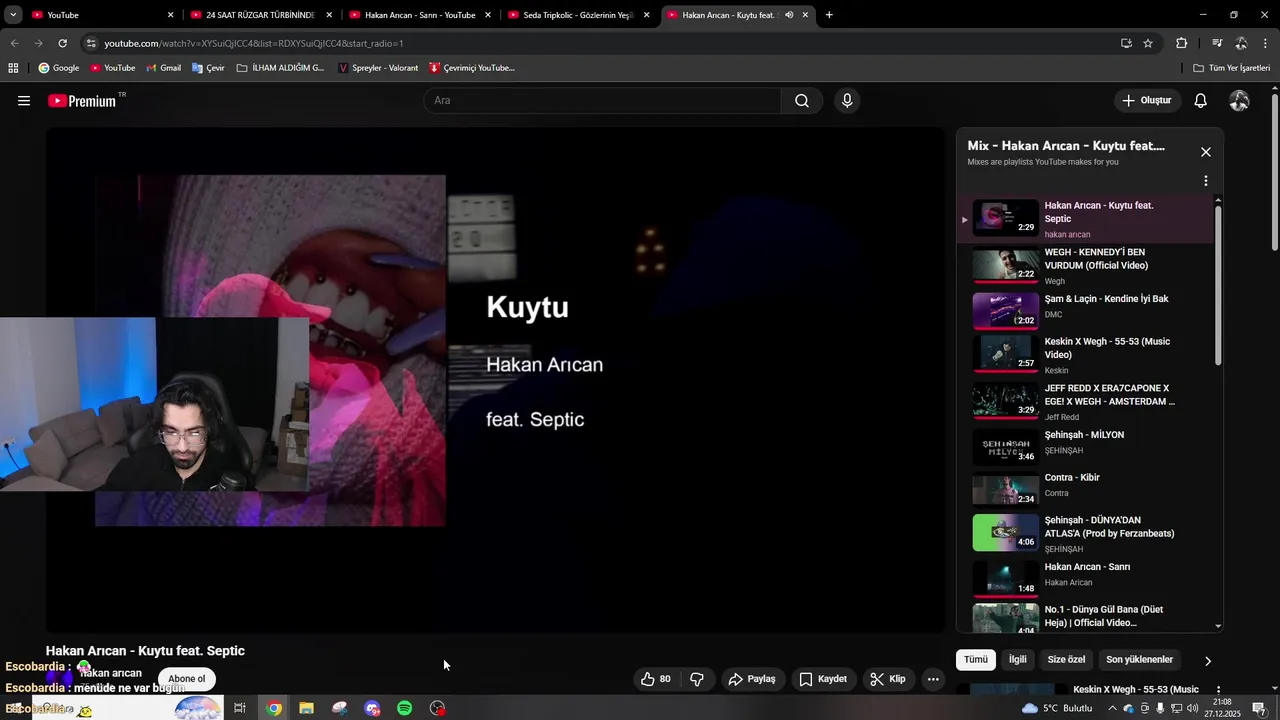This screenshot has width=1280, height=720.
Task: Open İLHAM ALDIĞIM G... bookmark folder
Action: click(280, 68)
